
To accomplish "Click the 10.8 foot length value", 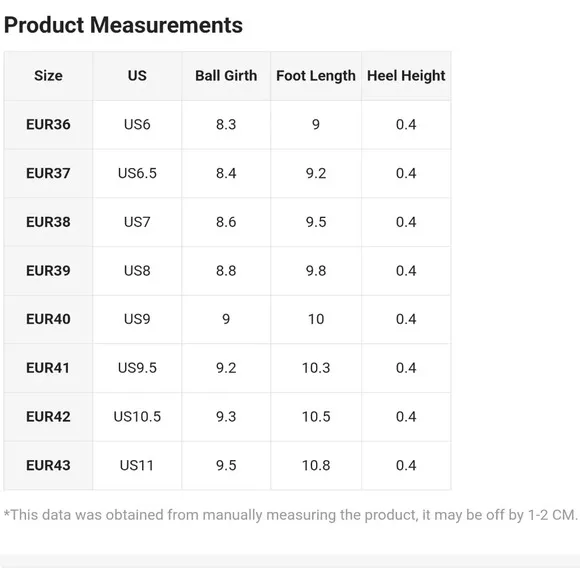I will point(316,465).
